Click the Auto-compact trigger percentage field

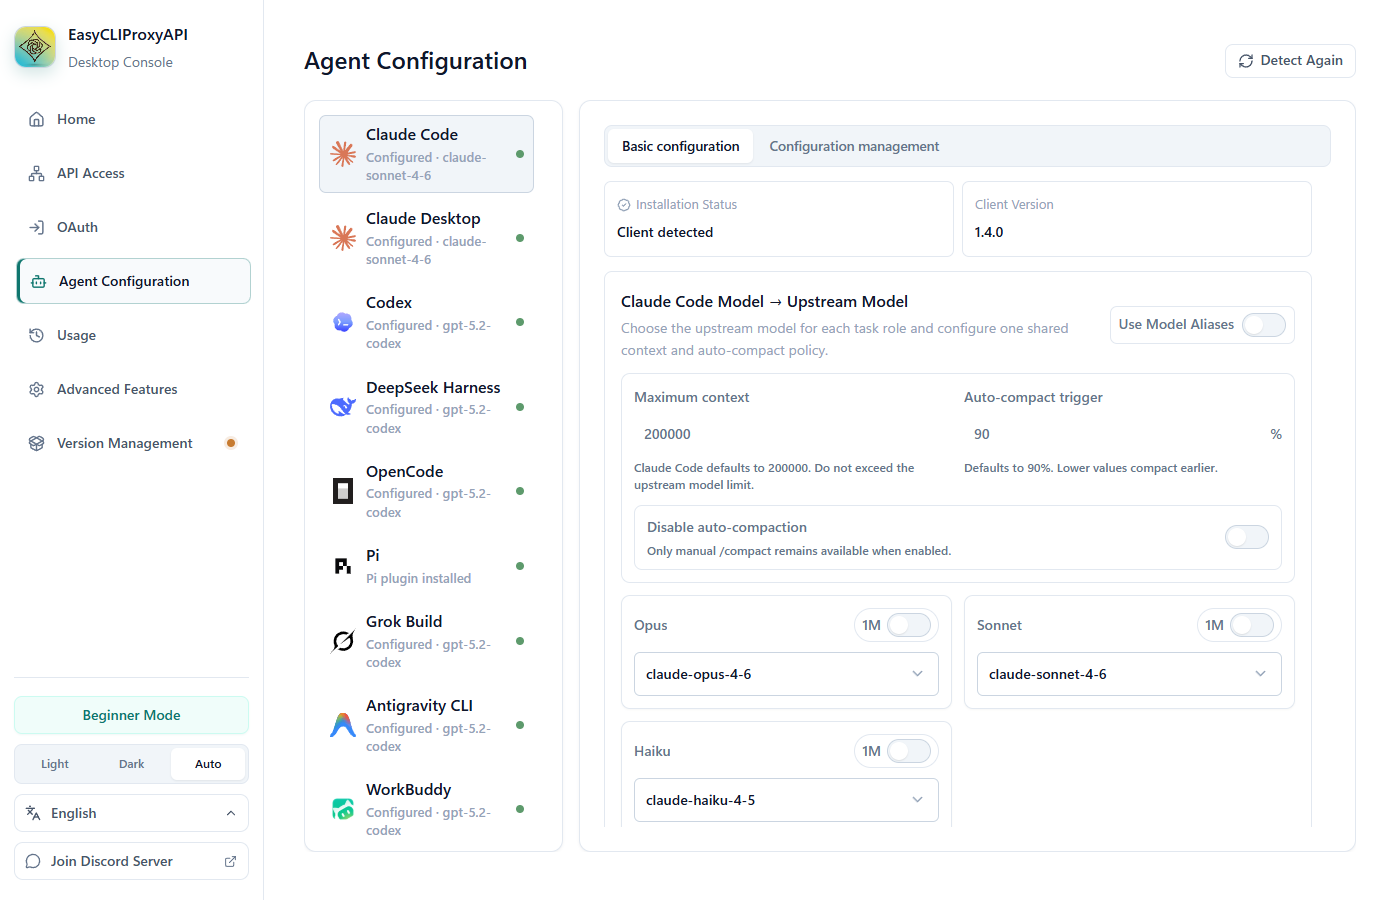coord(1114,434)
